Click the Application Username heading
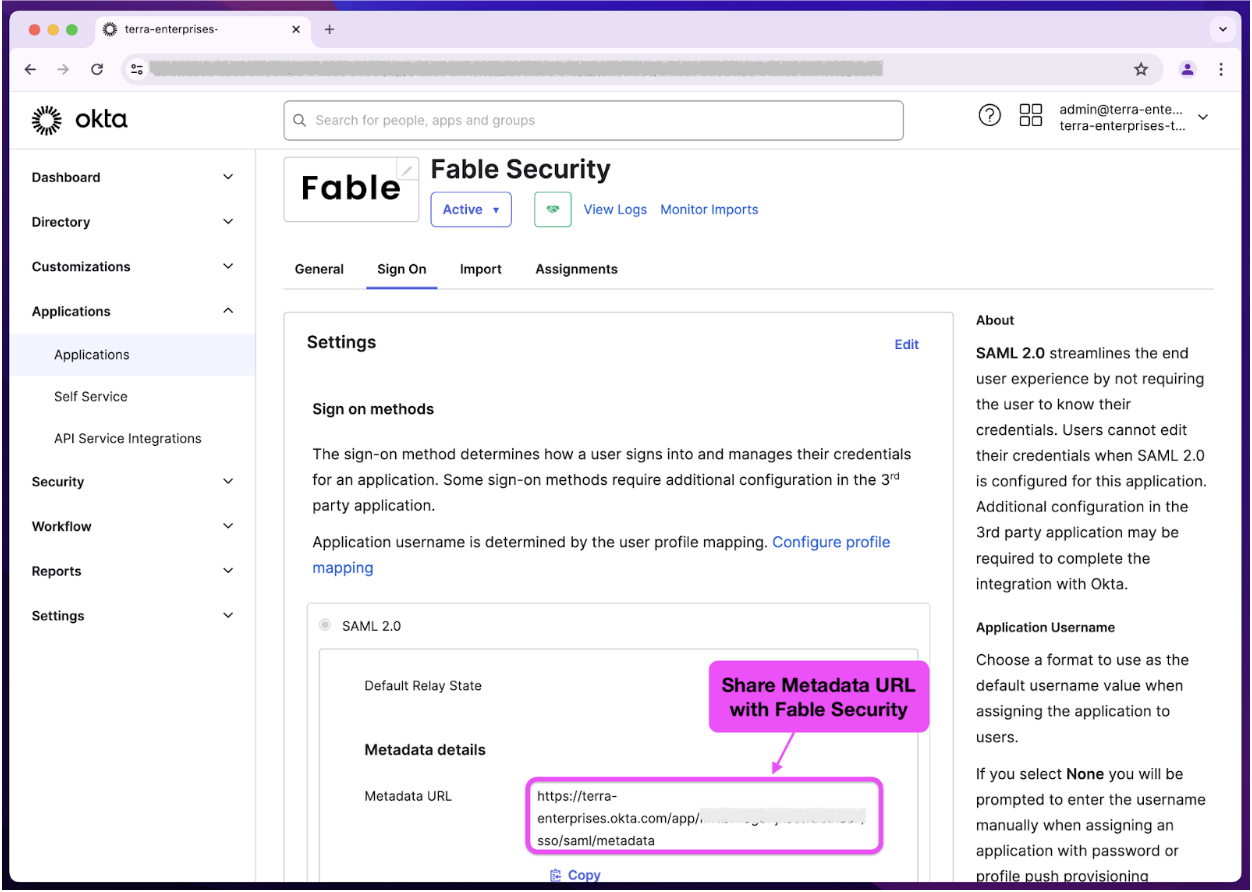1252x892 pixels. [1045, 628]
